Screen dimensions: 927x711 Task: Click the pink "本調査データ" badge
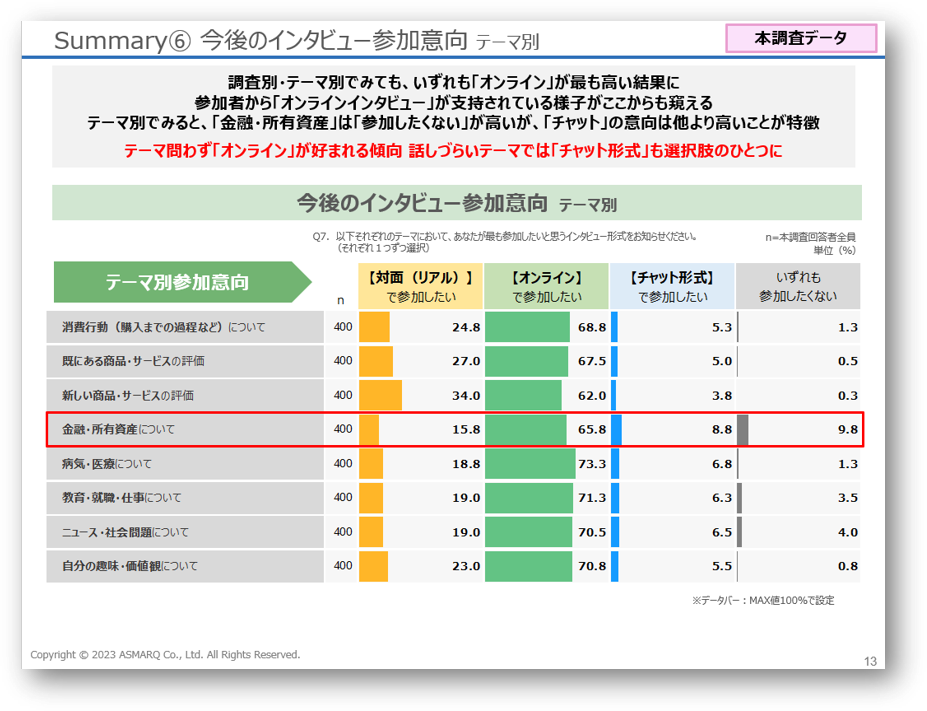(x=800, y=39)
